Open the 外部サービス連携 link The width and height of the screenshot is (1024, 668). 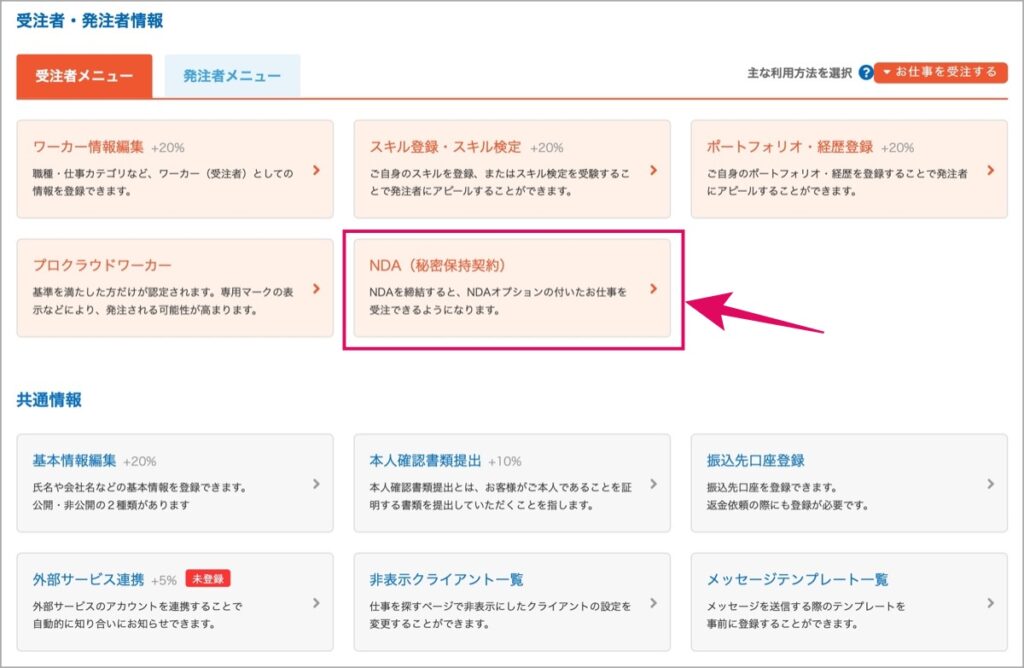tap(88, 579)
